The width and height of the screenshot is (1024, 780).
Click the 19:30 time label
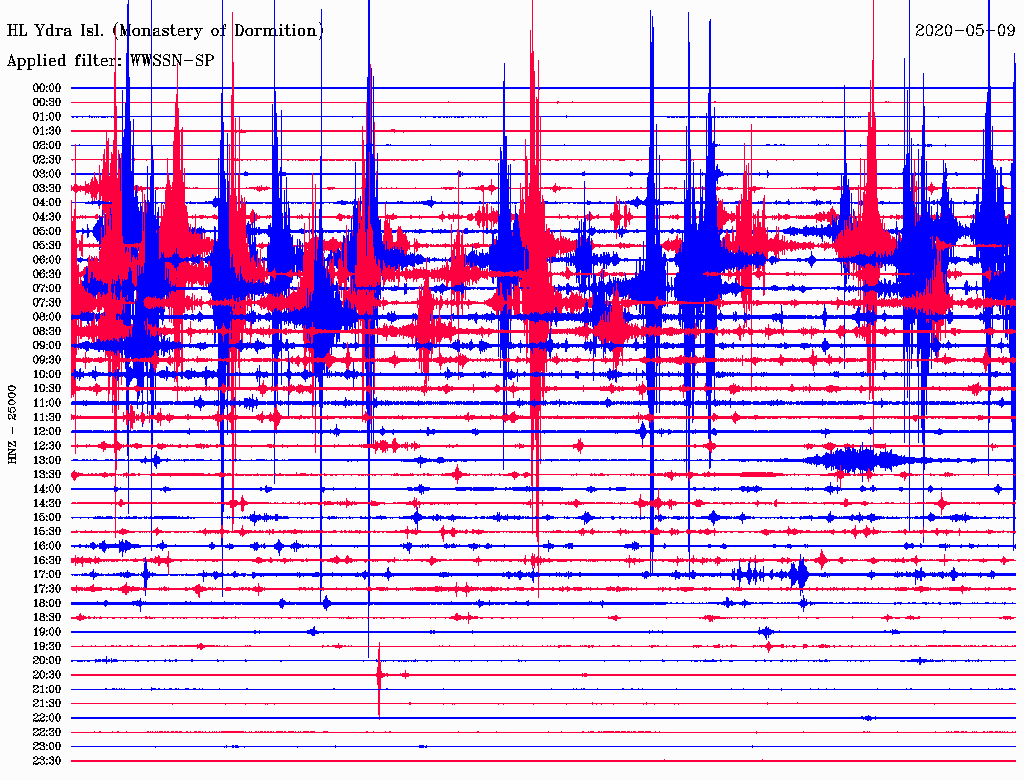[x=47, y=647]
